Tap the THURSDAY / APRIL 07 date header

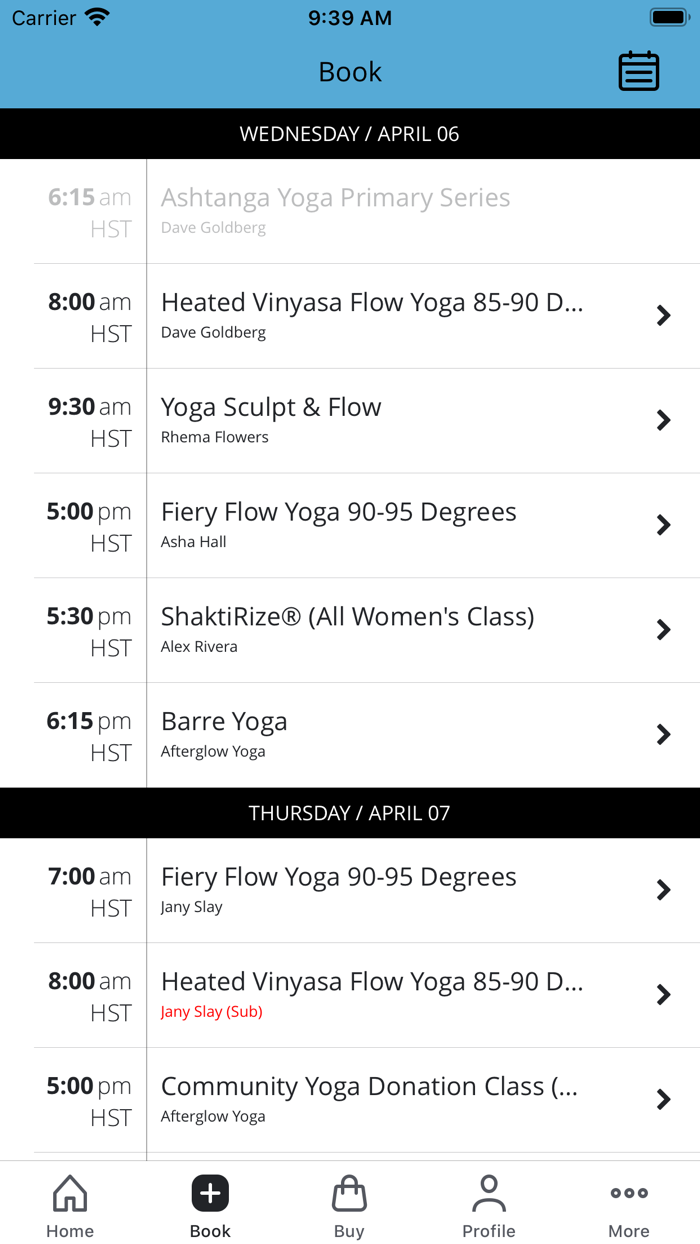pos(350,813)
